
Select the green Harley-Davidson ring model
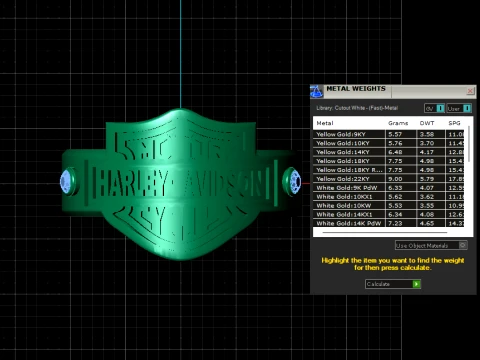point(180,183)
